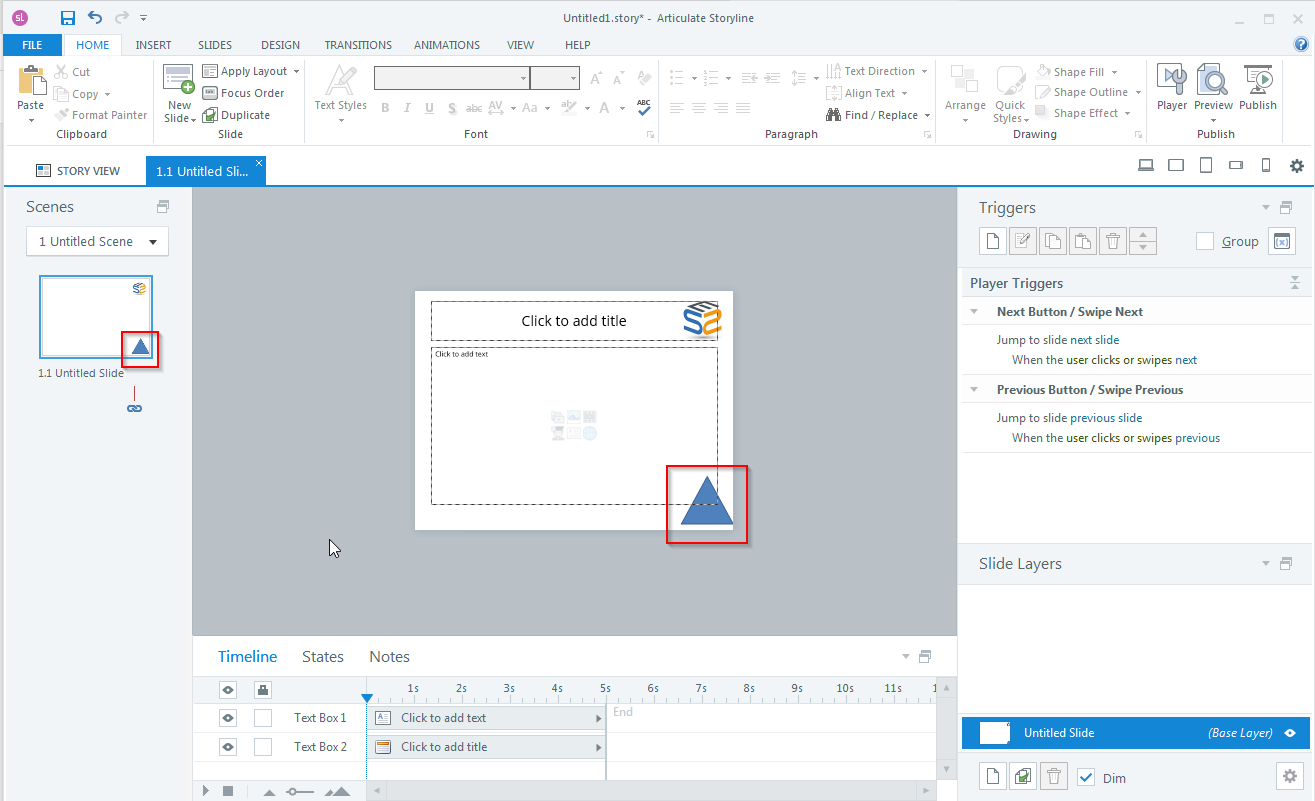Open Quick Styles gallery

pos(1010,94)
